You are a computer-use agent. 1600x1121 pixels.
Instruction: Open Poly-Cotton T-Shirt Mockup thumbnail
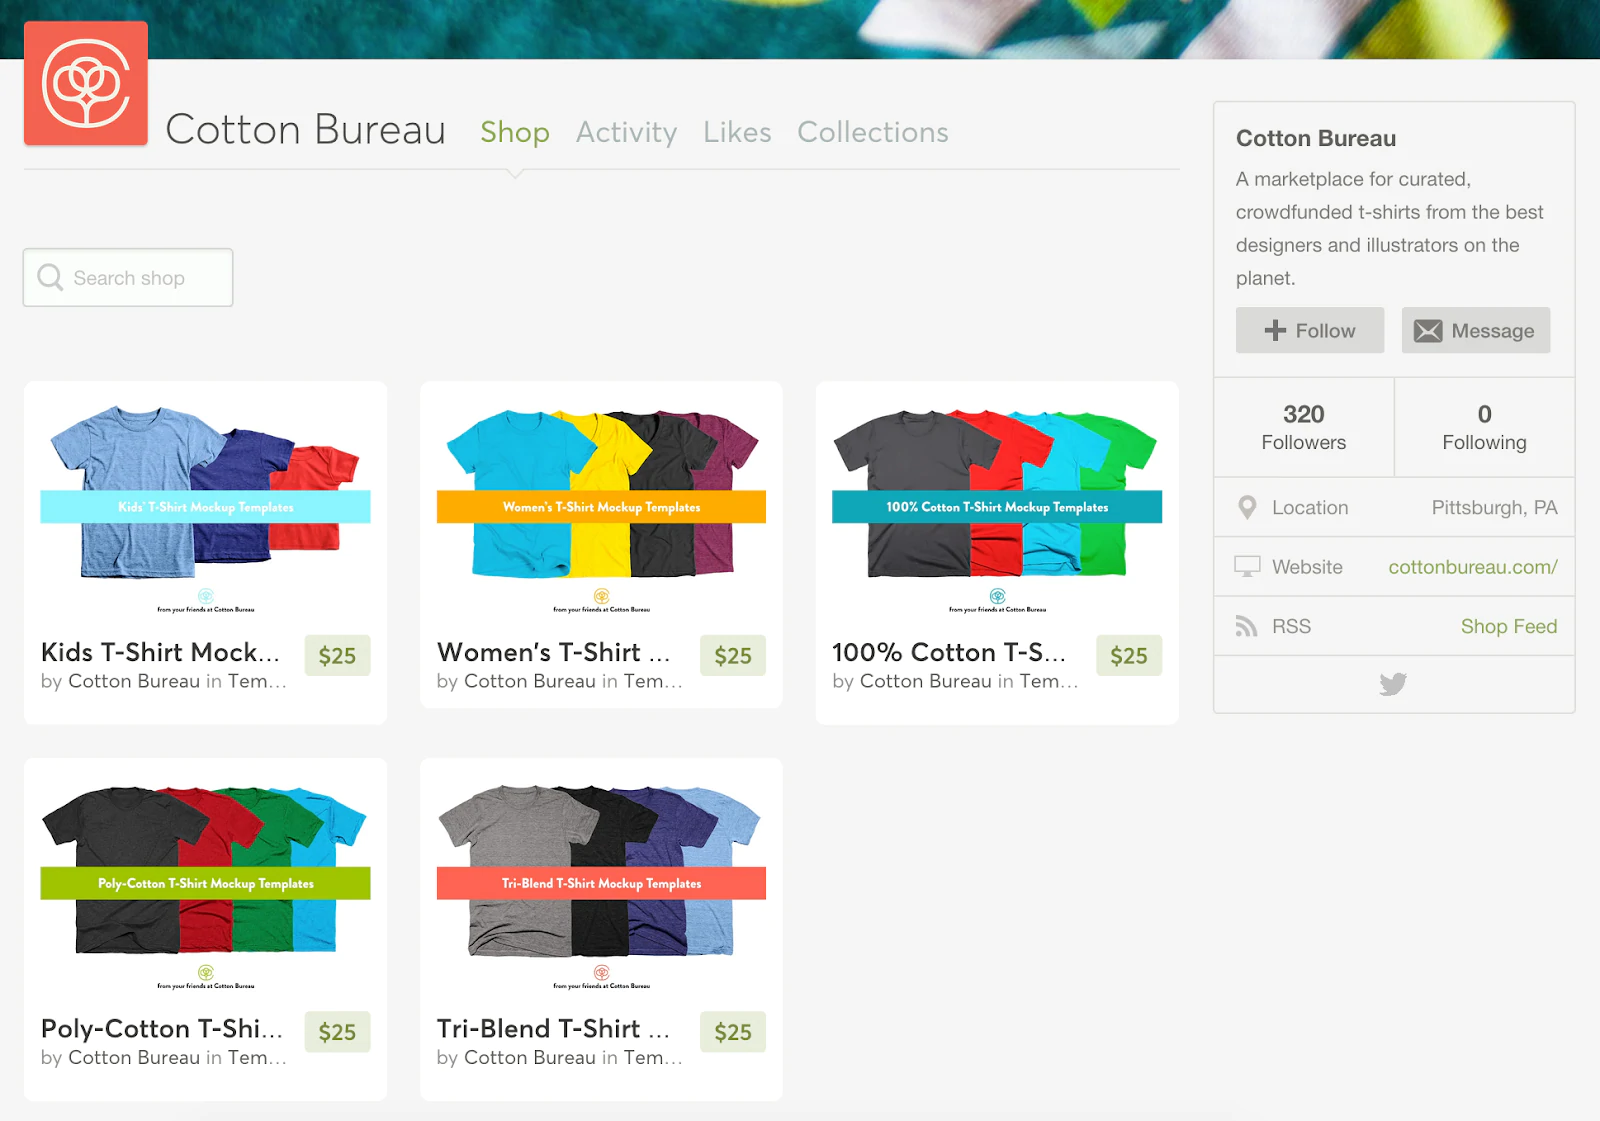[x=205, y=884]
